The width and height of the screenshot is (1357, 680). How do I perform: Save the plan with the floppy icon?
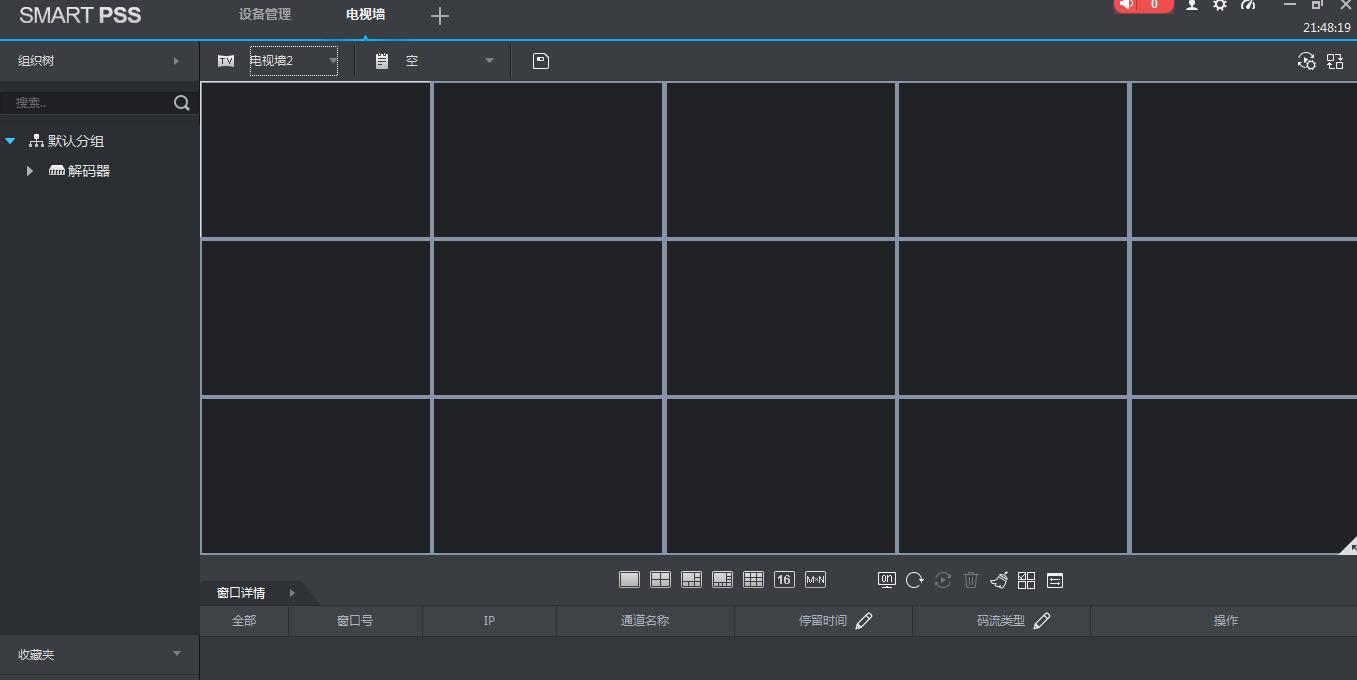pyautogui.click(x=540, y=61)
